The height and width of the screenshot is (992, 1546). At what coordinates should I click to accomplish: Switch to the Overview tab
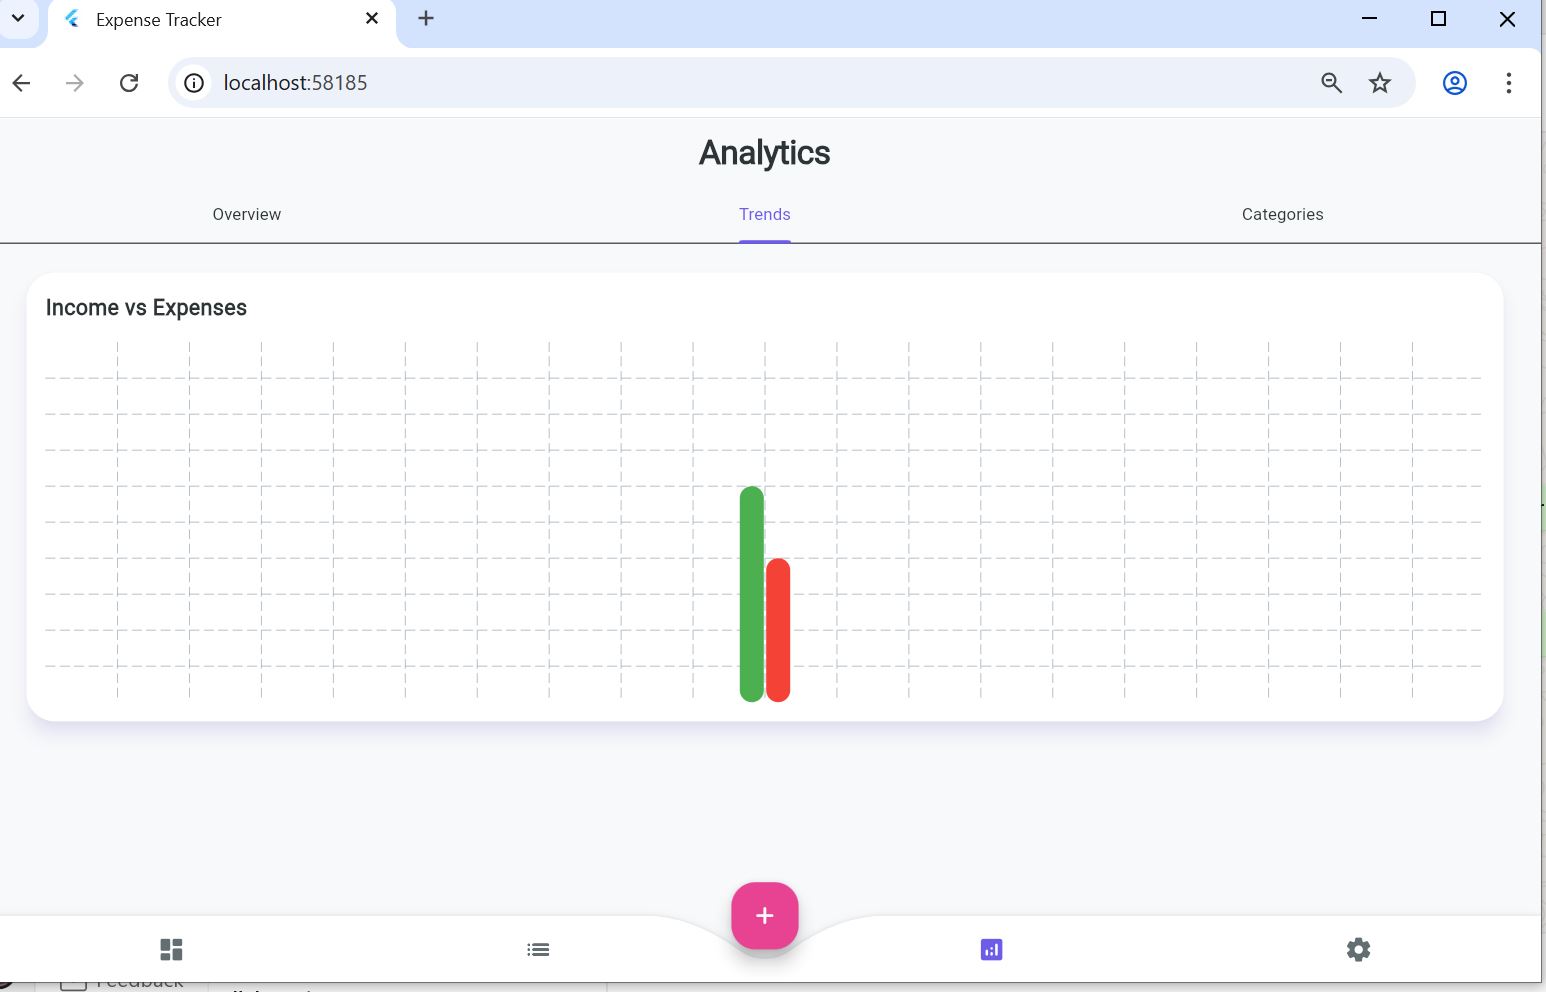(246, 214)
